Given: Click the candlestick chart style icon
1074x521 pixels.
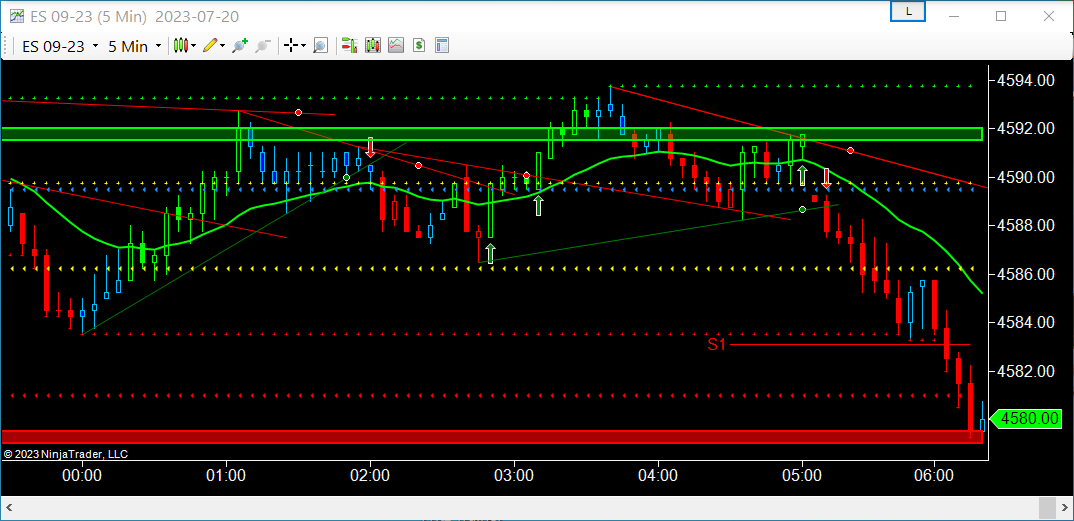Looking at the screenshot, I should point(181,46).
